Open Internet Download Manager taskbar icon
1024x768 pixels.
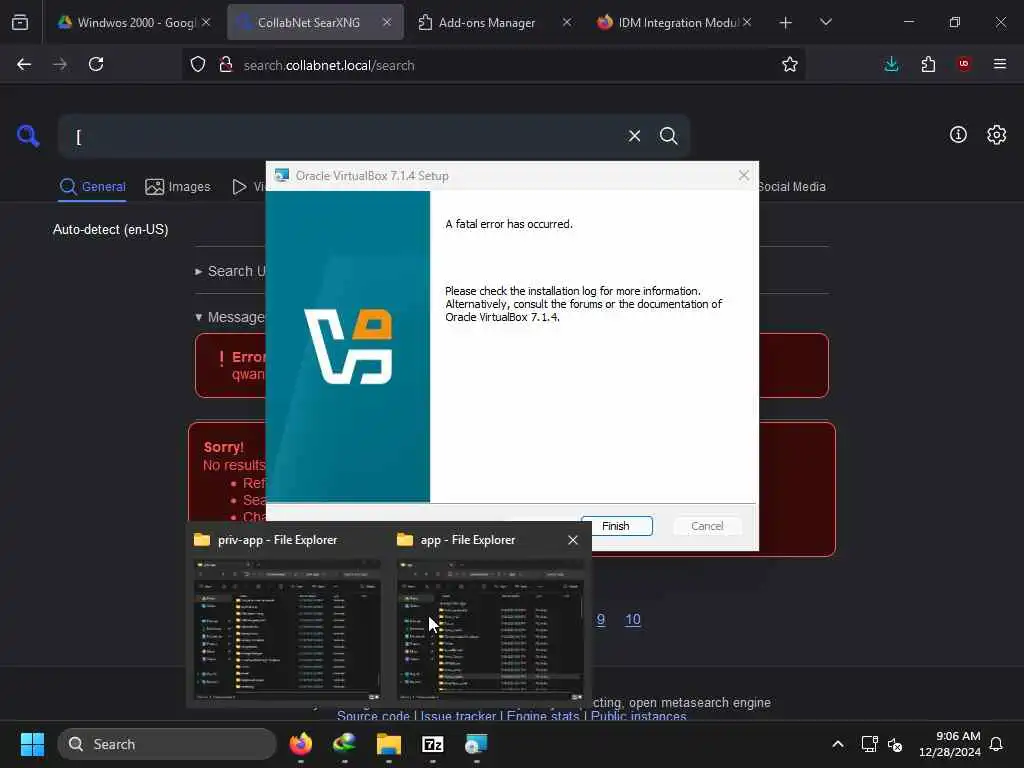point(344,744)
